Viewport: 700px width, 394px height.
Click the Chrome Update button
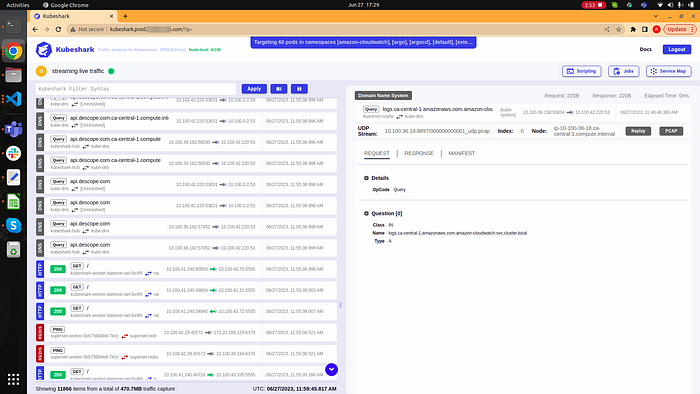679,29
